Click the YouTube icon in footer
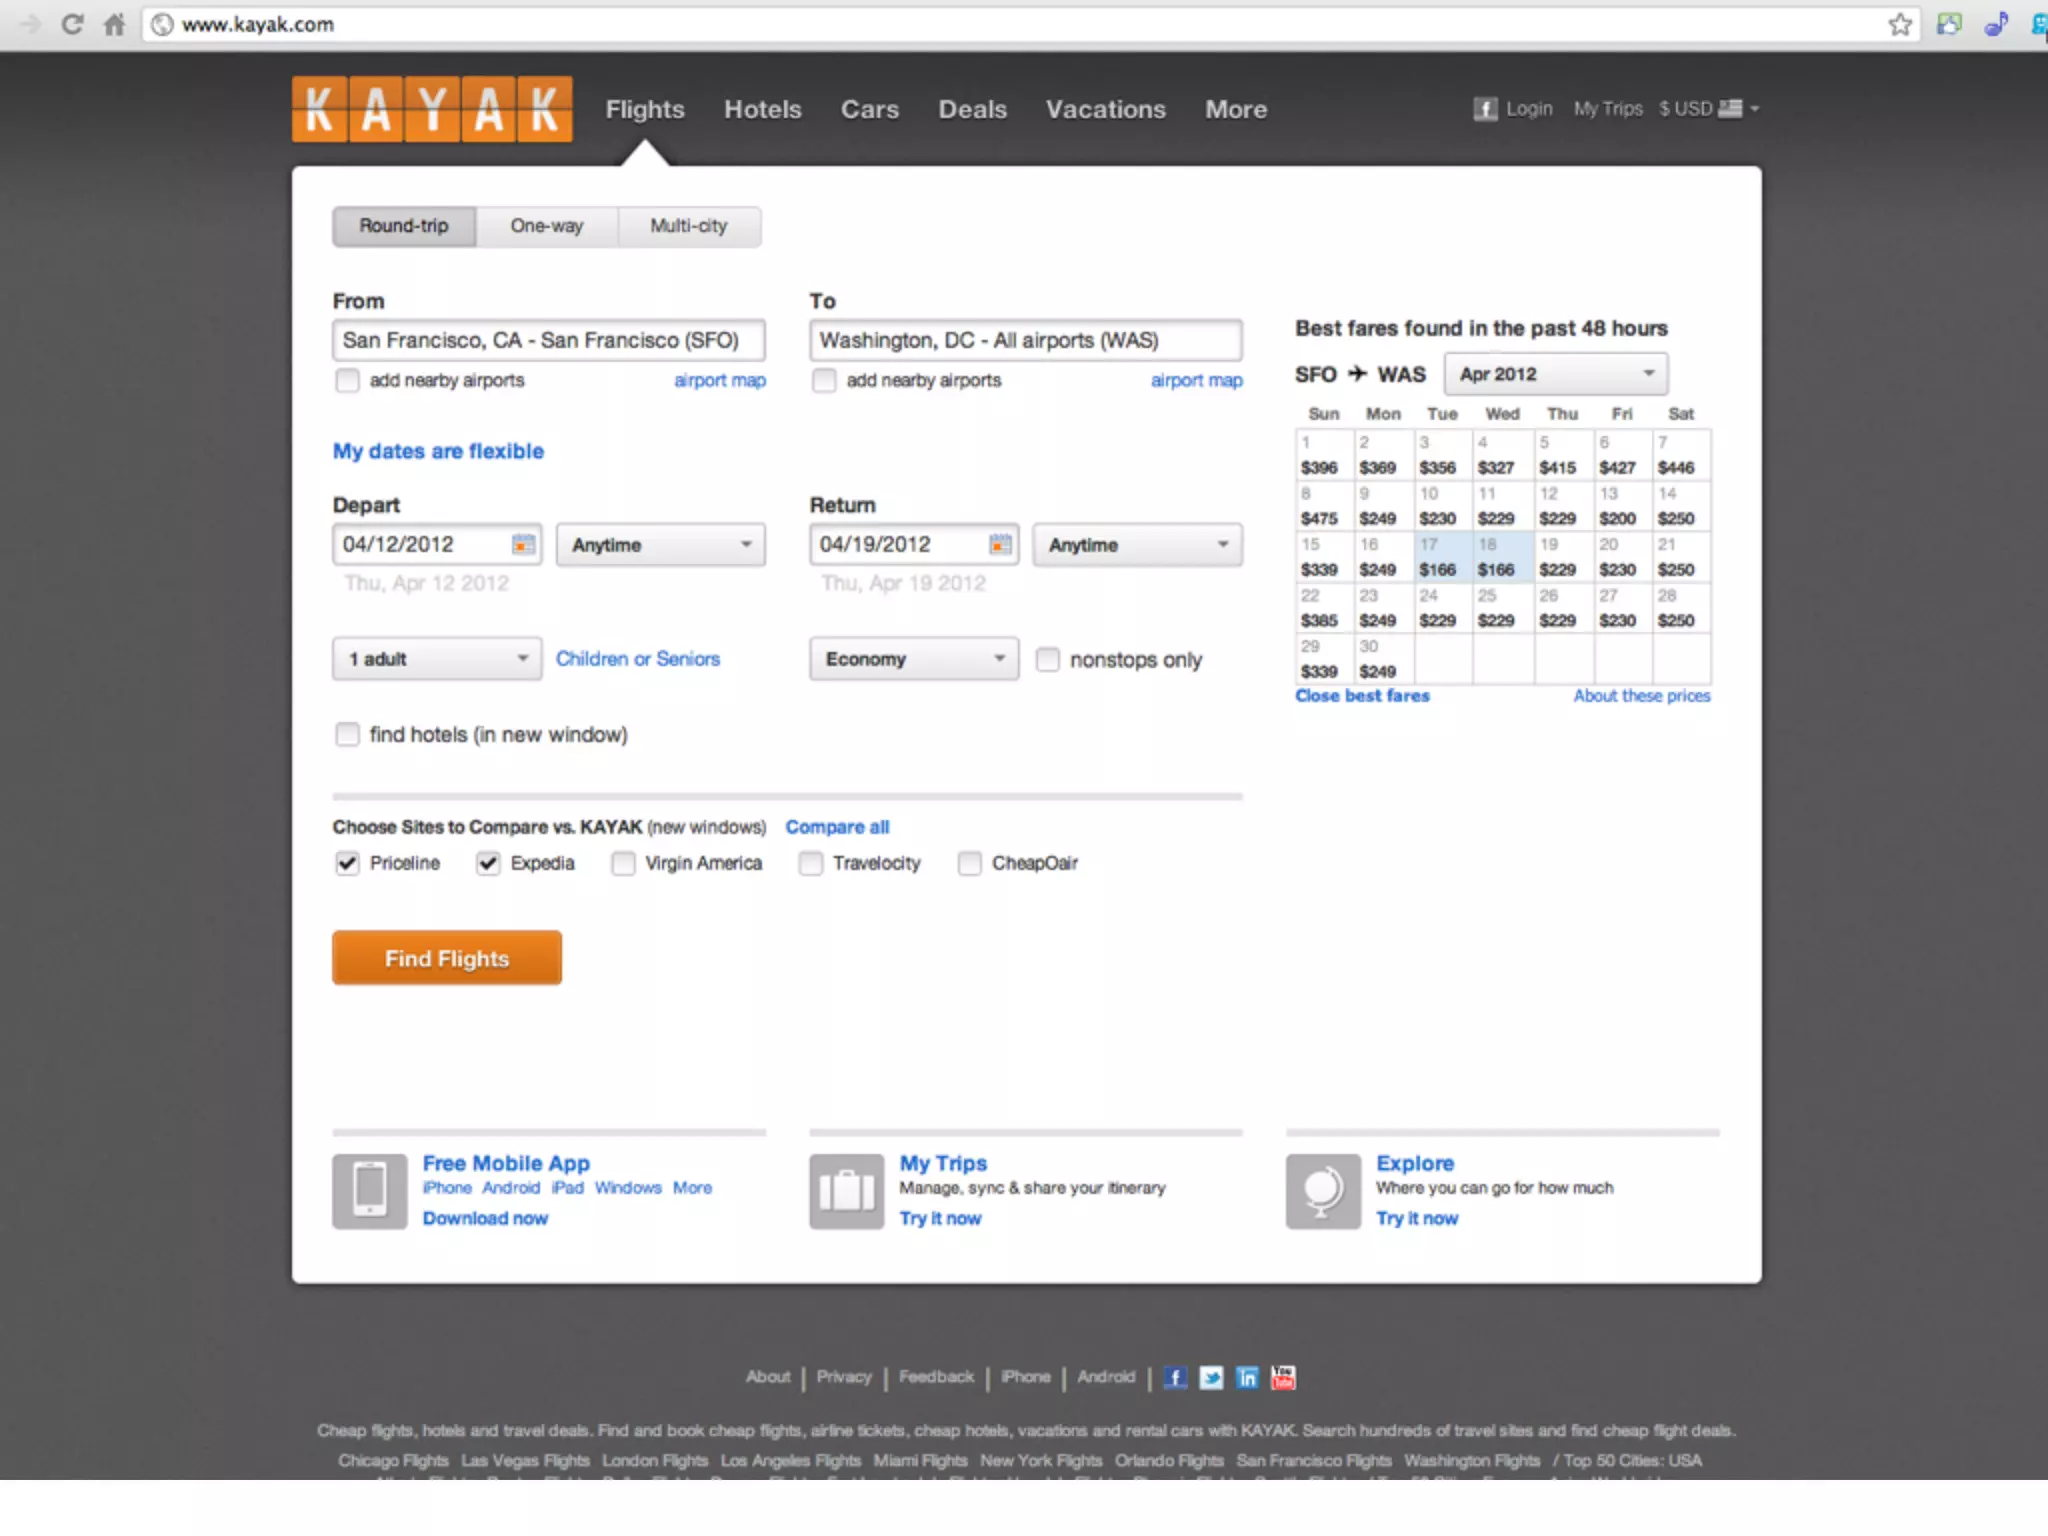 pyautogui.click(x=1283, y=1378)
